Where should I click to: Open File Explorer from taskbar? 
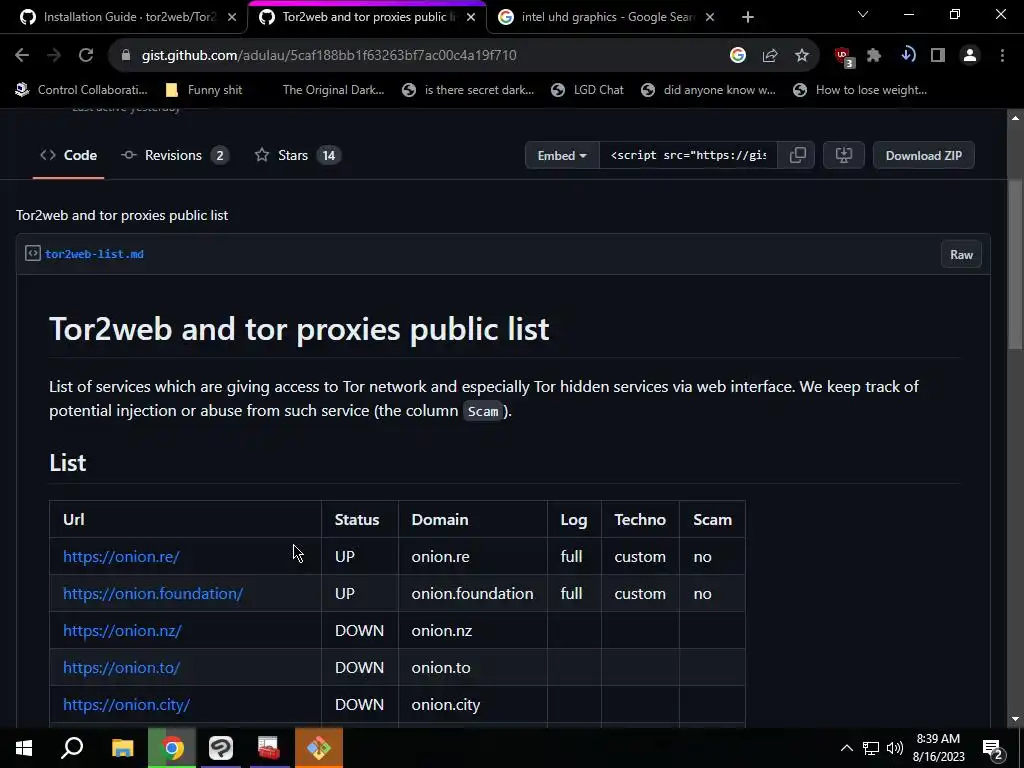(122, 748)
